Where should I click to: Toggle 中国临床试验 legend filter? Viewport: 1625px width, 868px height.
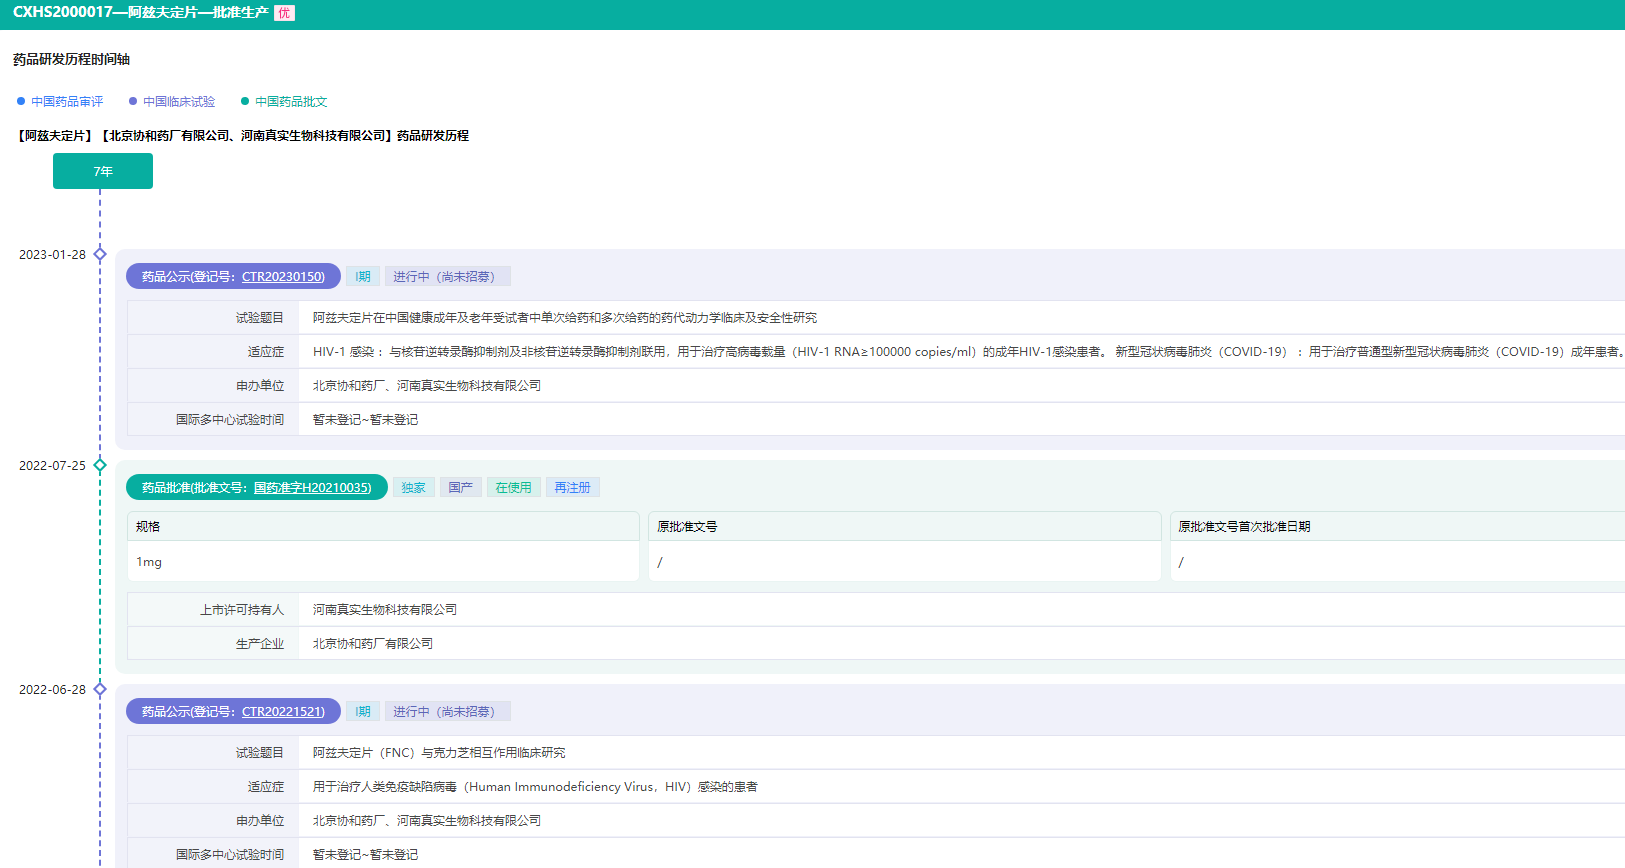172,102
